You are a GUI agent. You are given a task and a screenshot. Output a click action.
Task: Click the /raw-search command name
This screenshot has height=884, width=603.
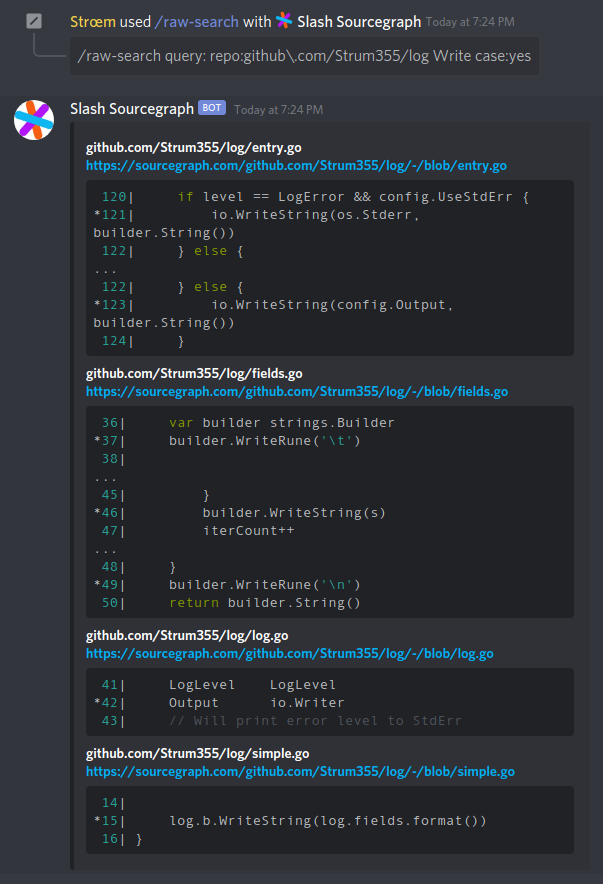click(x=197, y=22)
